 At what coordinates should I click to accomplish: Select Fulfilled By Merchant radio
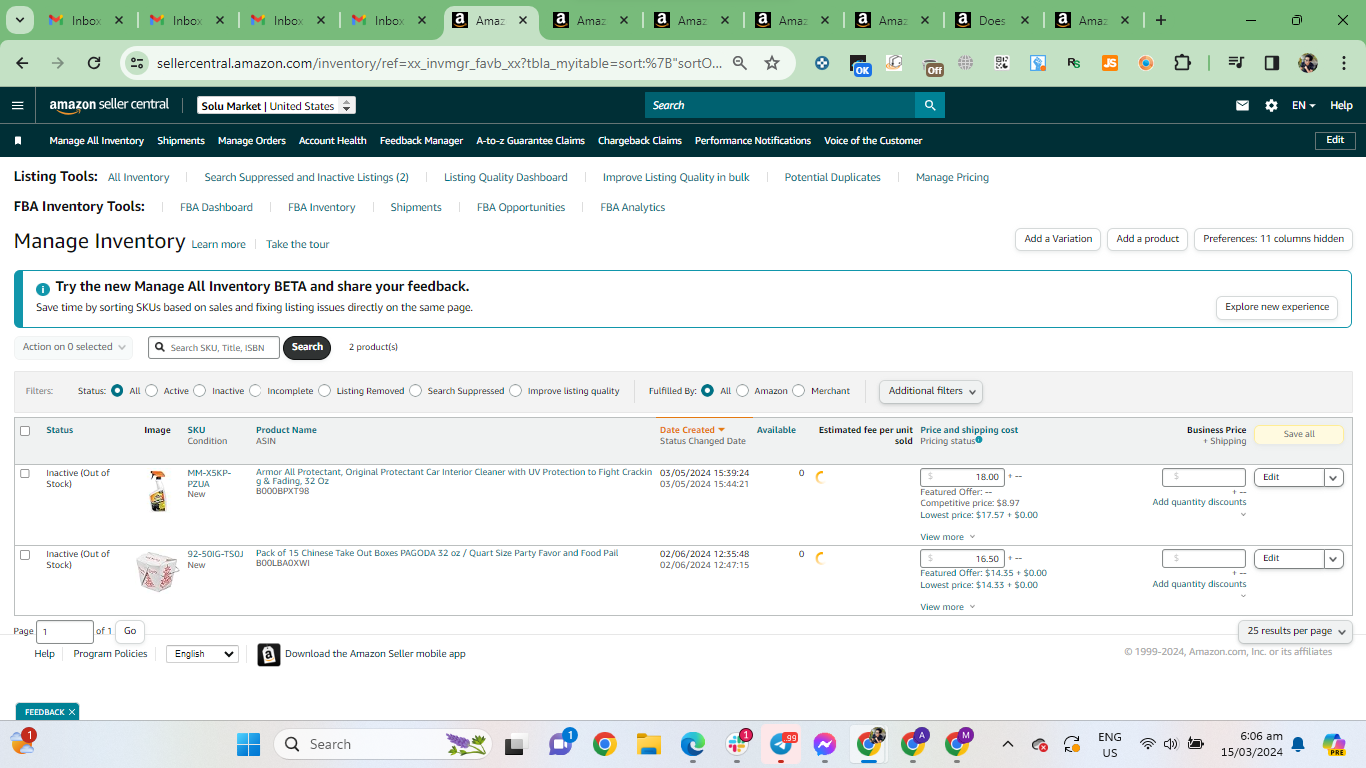pyautogui.click(x=799, y=391)
